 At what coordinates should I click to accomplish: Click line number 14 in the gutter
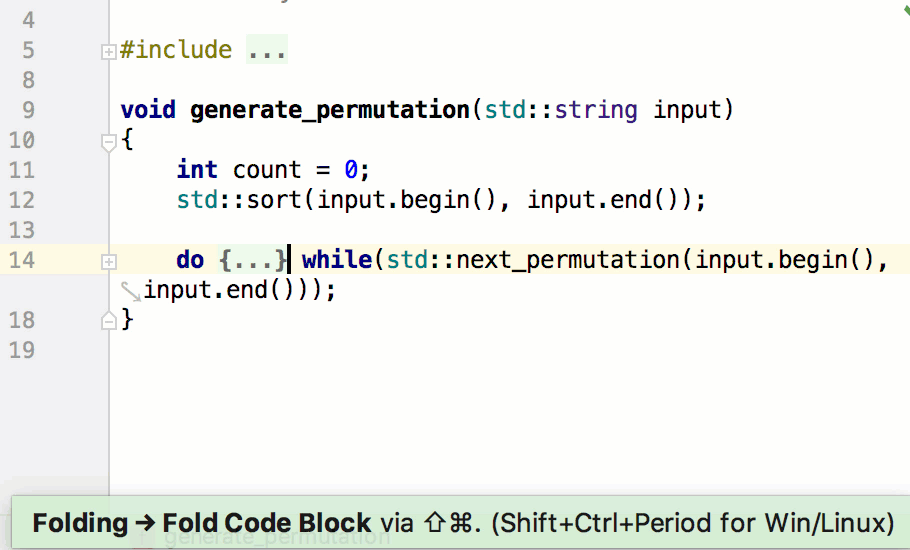click(21, 260)
